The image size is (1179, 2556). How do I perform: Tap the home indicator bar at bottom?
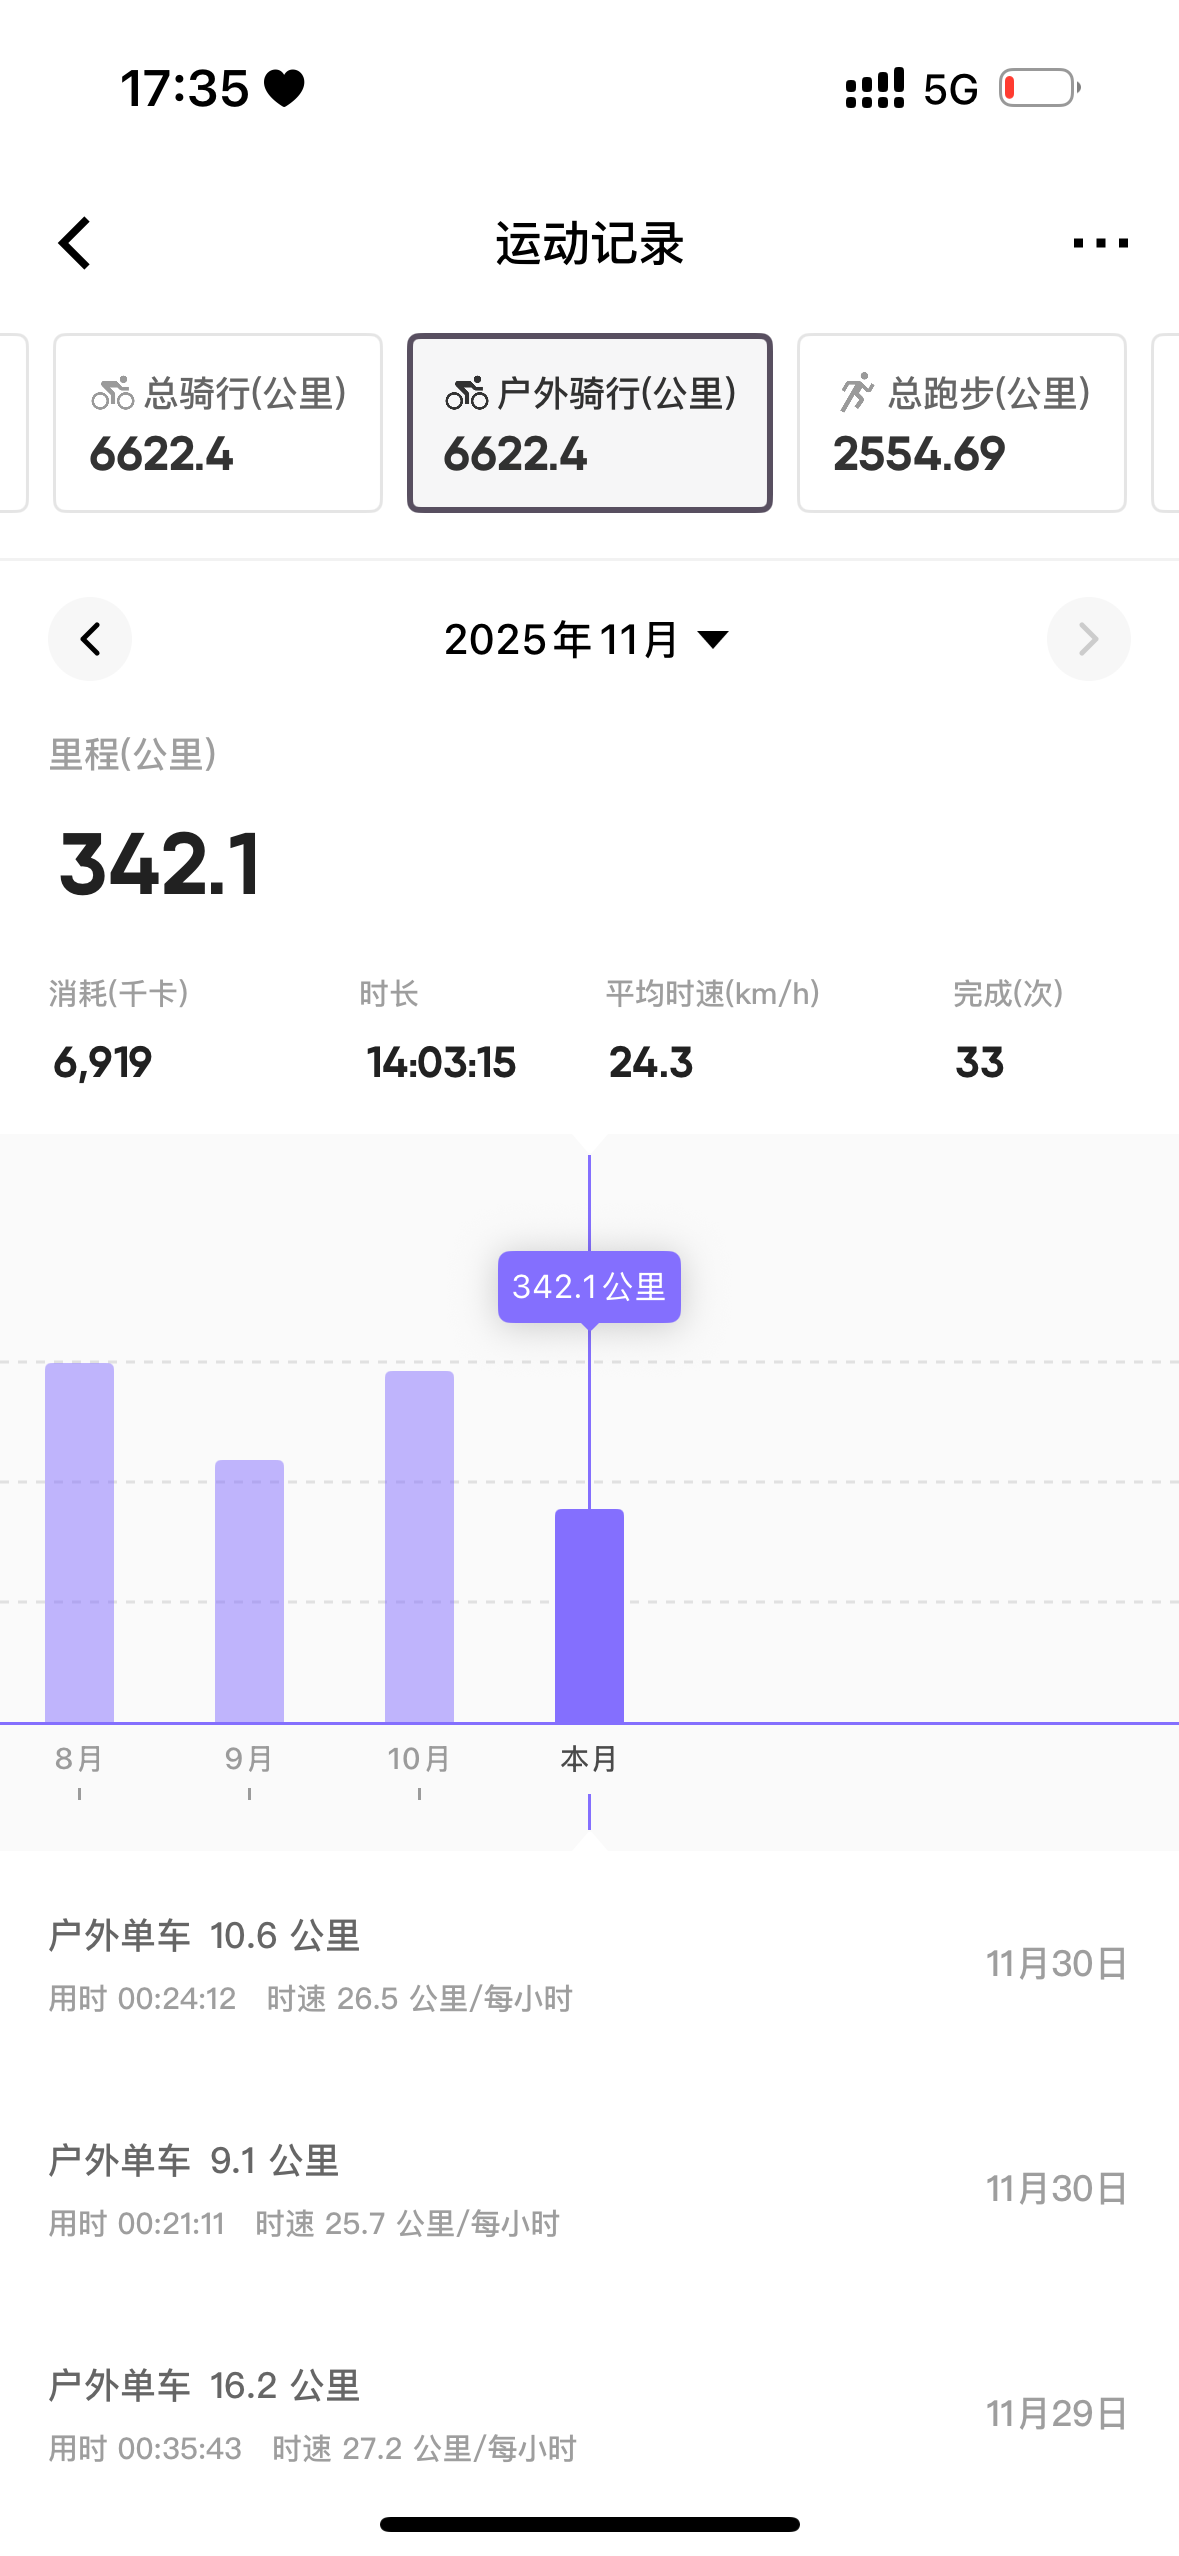[590, 2524]
